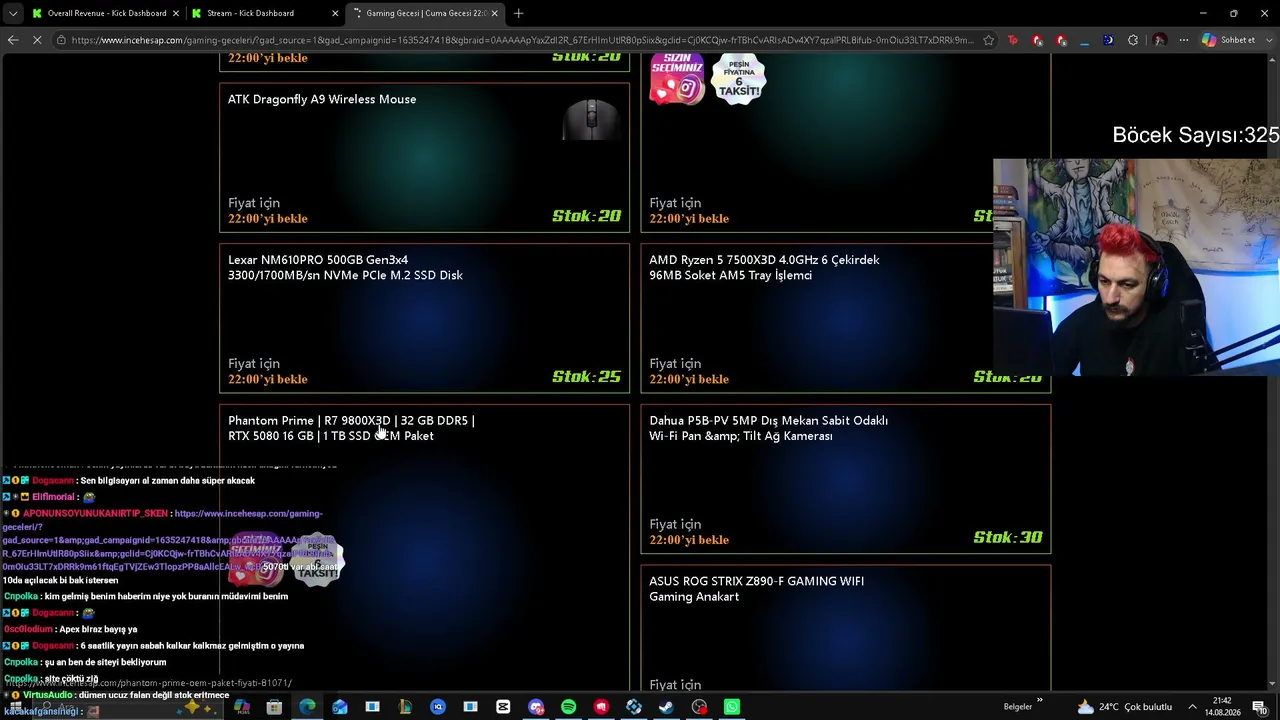Select the Gaming Gecesi browser tab
Screen dimensions: 1280x720
coord(424,13)
